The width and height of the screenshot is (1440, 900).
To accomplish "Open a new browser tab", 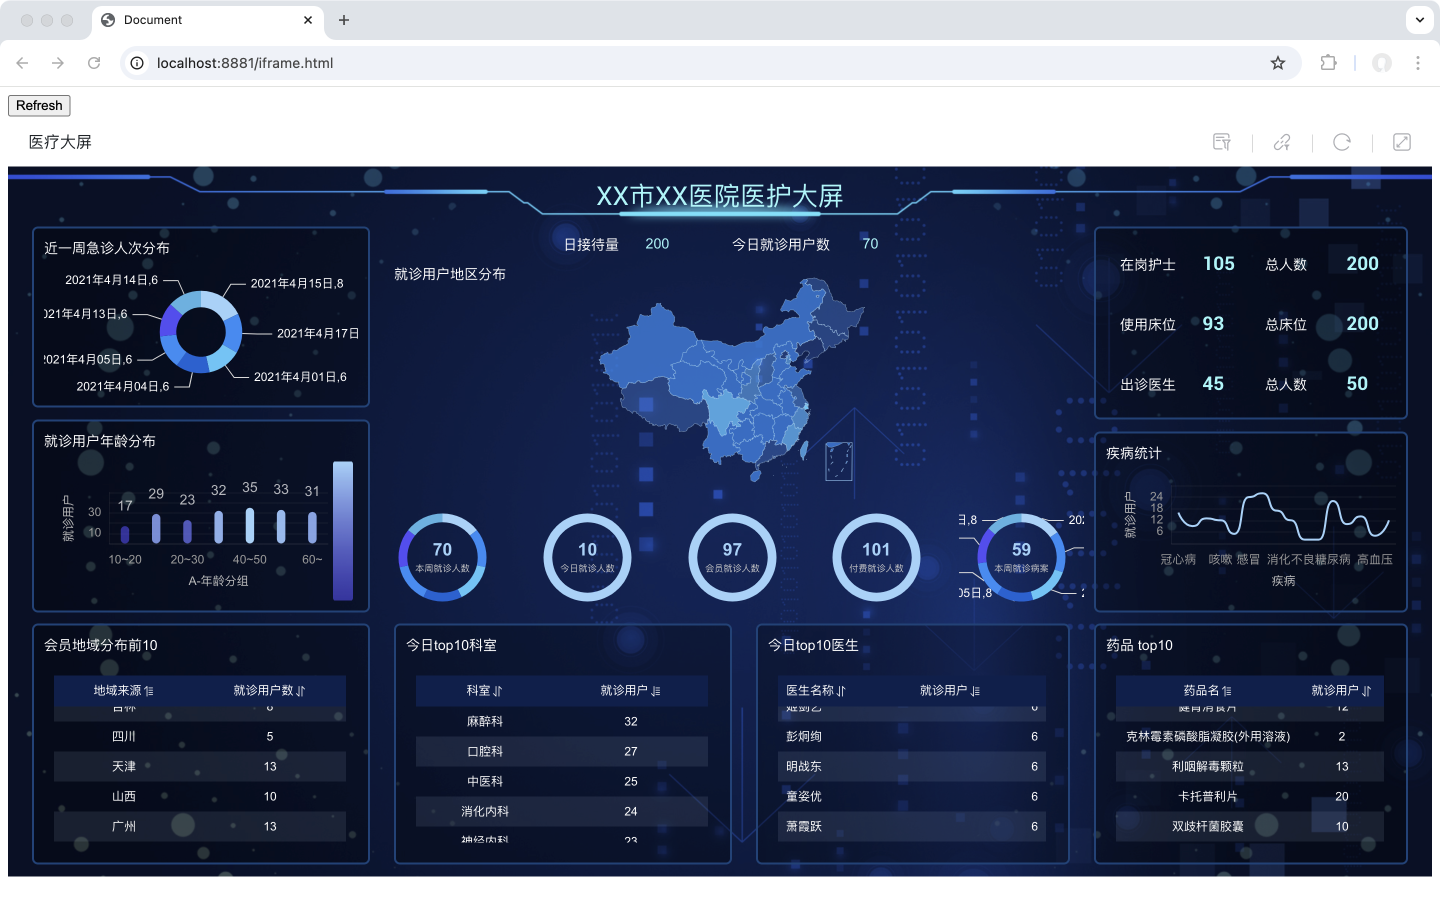I will [x=344, y=20].
